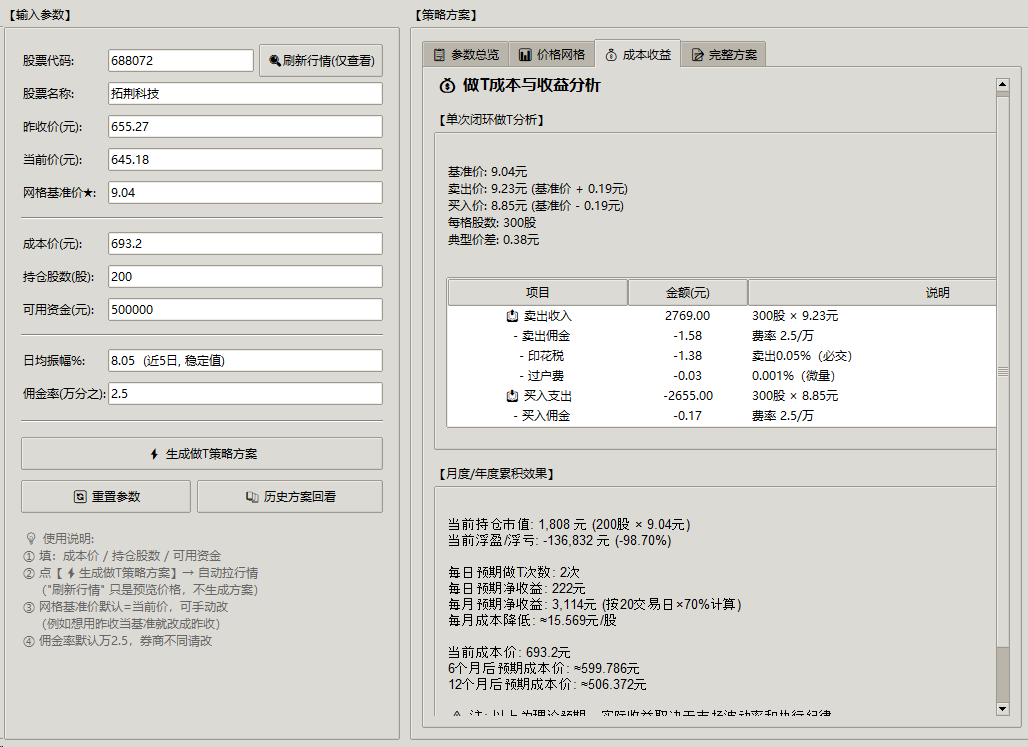Select the 成本收益 tab
1028x747 pixels.
click(638, 54)
